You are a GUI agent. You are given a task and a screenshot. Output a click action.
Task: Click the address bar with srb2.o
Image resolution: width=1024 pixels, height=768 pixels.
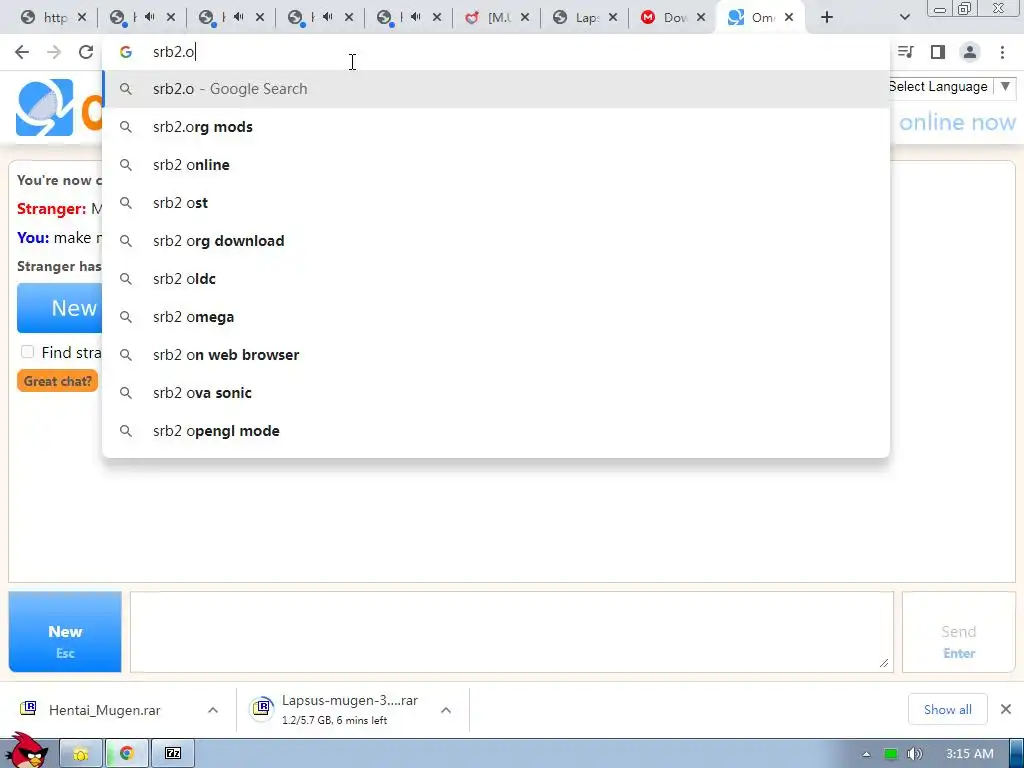(x=496, y=52)
